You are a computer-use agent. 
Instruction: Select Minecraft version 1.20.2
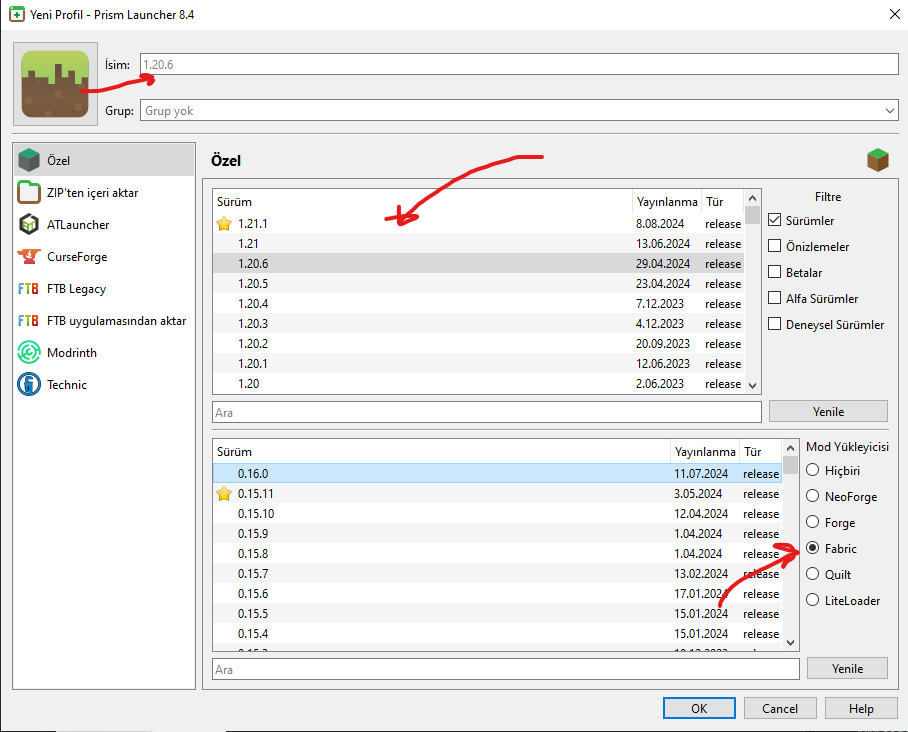479,343
